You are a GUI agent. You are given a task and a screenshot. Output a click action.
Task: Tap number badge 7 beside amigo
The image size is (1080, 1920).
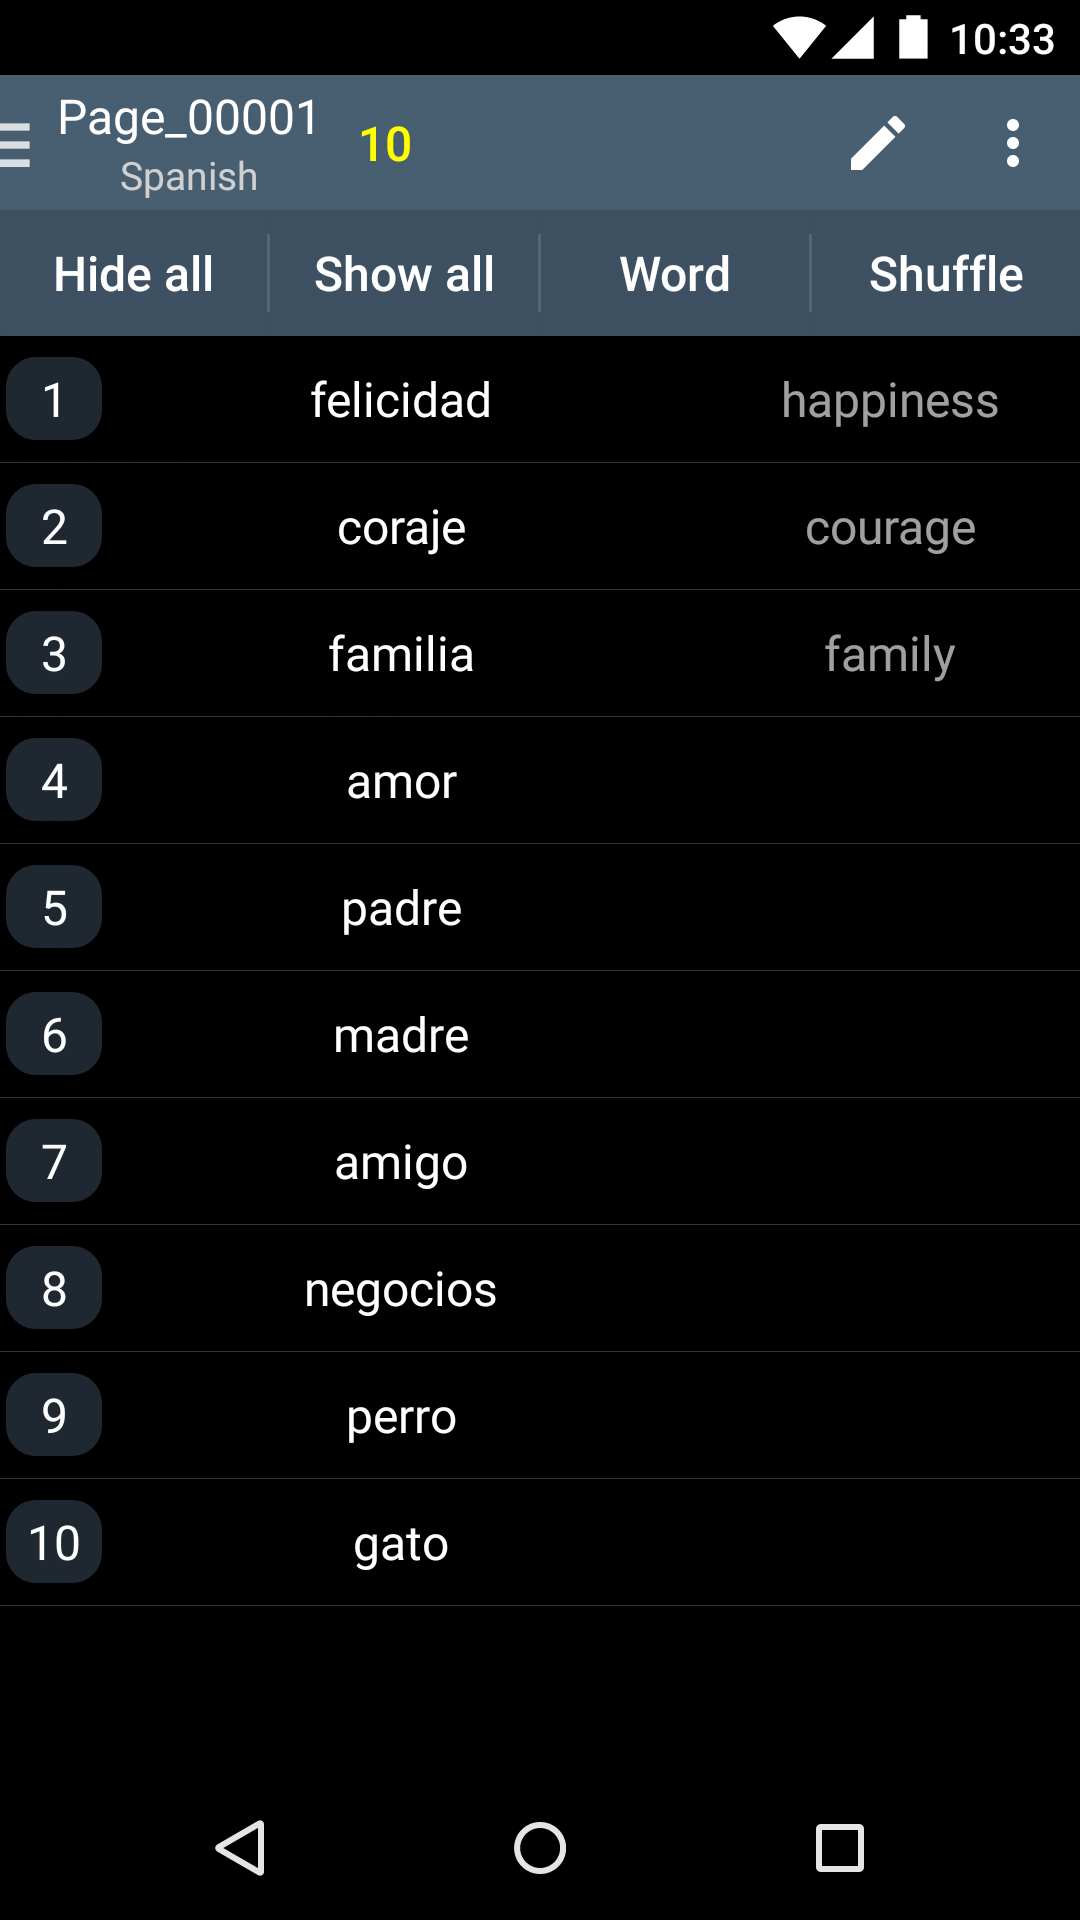(54, 1161)
